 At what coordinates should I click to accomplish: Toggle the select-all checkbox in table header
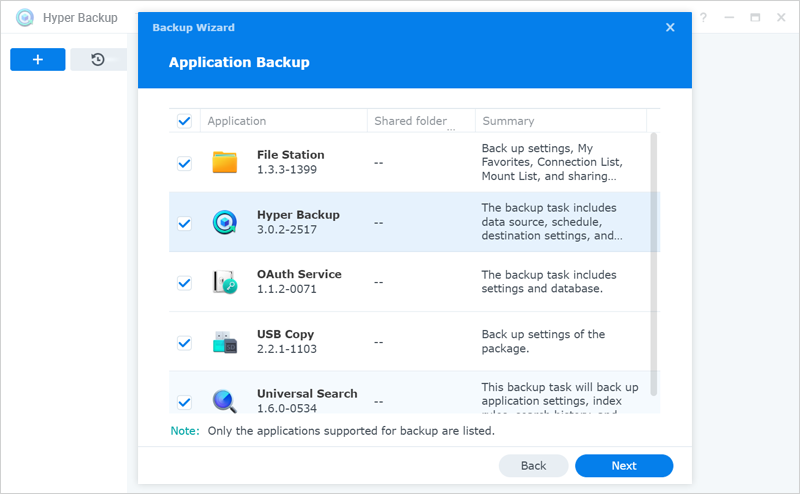click(x=184, y=121)
